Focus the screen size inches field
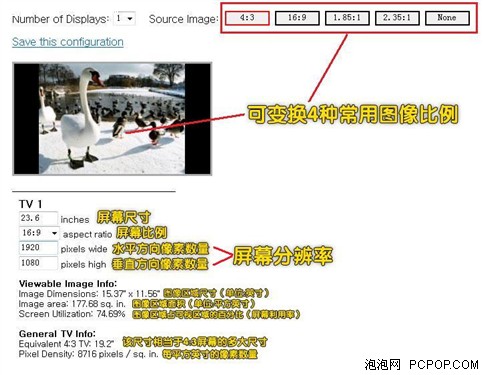The image size is (483, 375). [38, 218]
